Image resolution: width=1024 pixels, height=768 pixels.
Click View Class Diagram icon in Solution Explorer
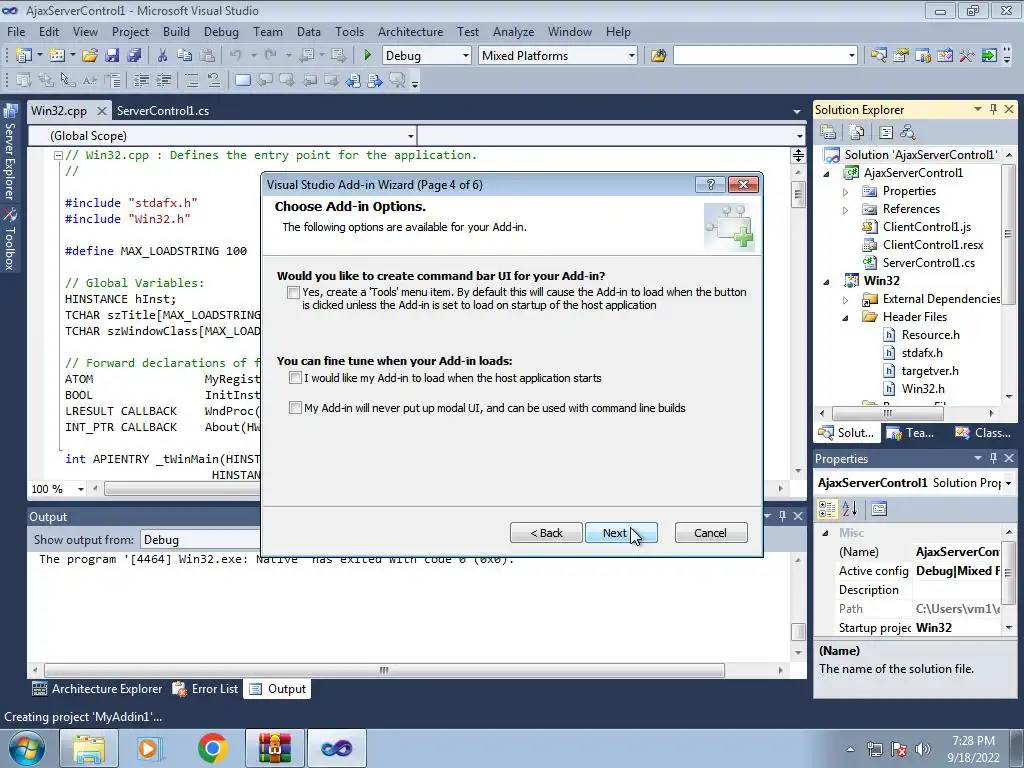point(908,132)
